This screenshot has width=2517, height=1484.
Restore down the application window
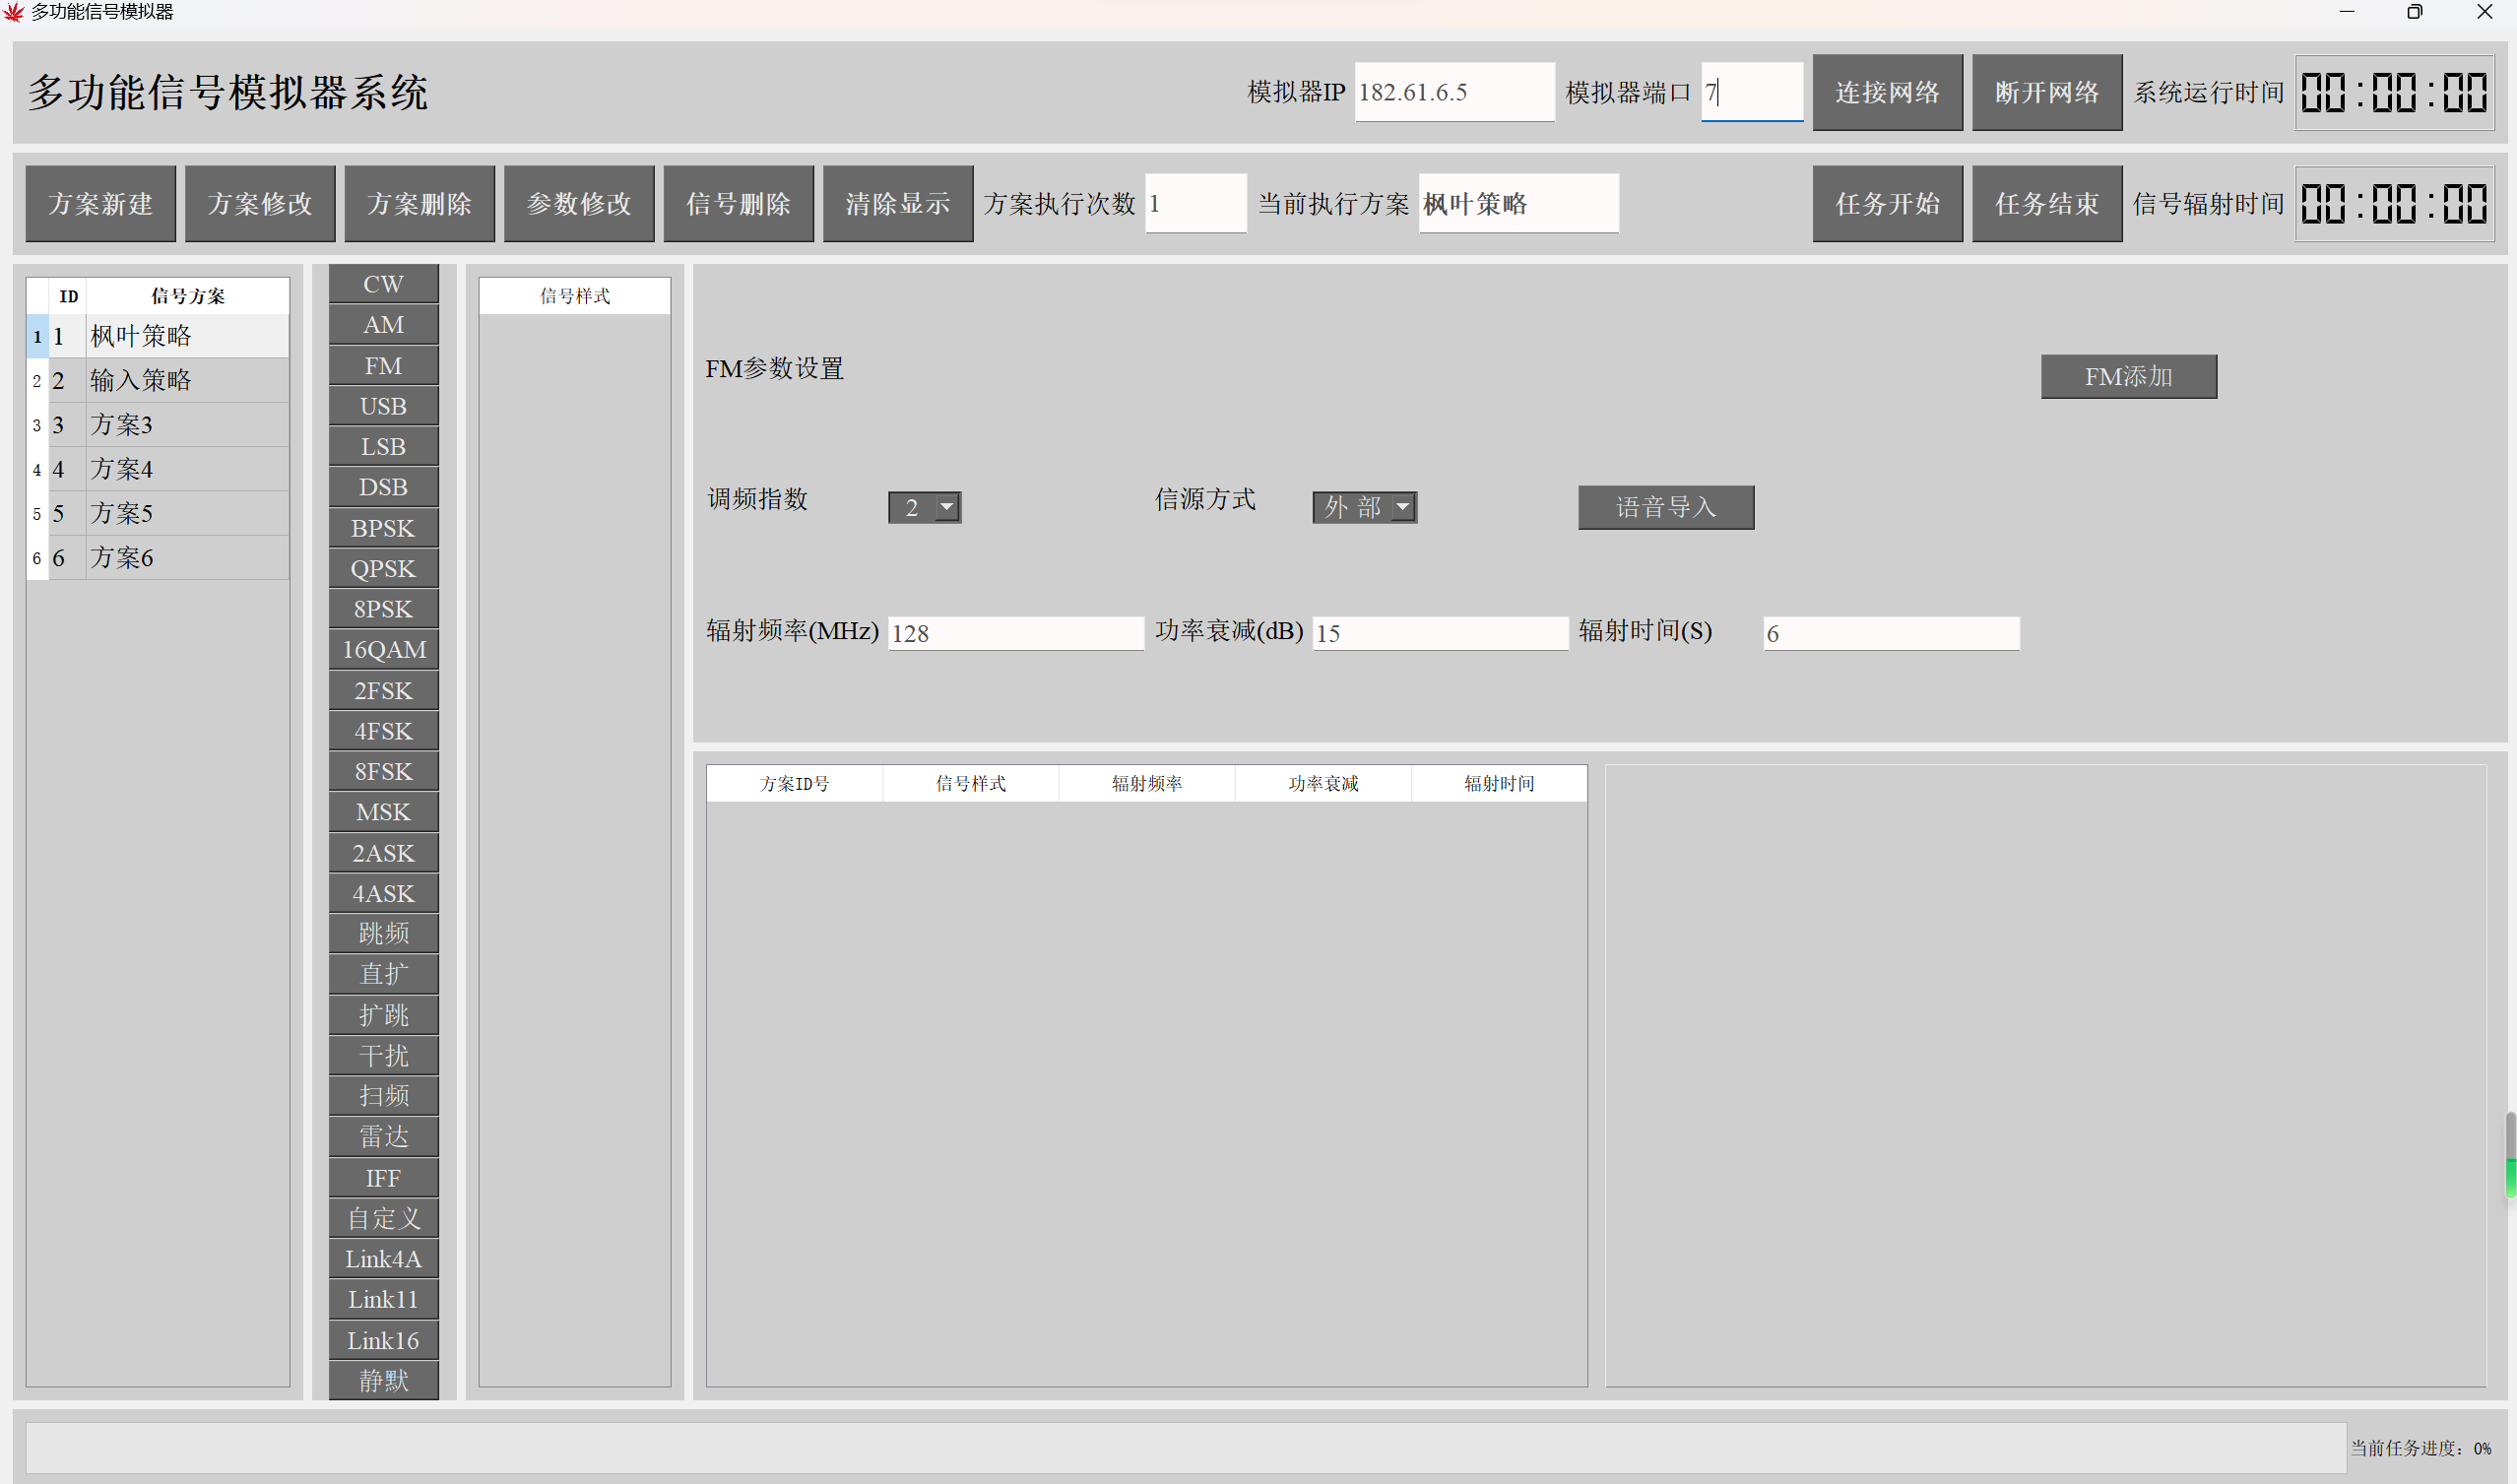[x=2414, y=12]
